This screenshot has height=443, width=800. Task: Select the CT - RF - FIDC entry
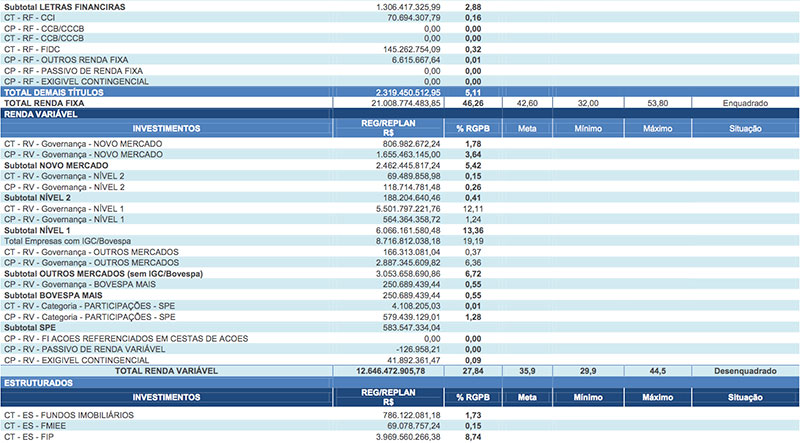tap(32, 48)
